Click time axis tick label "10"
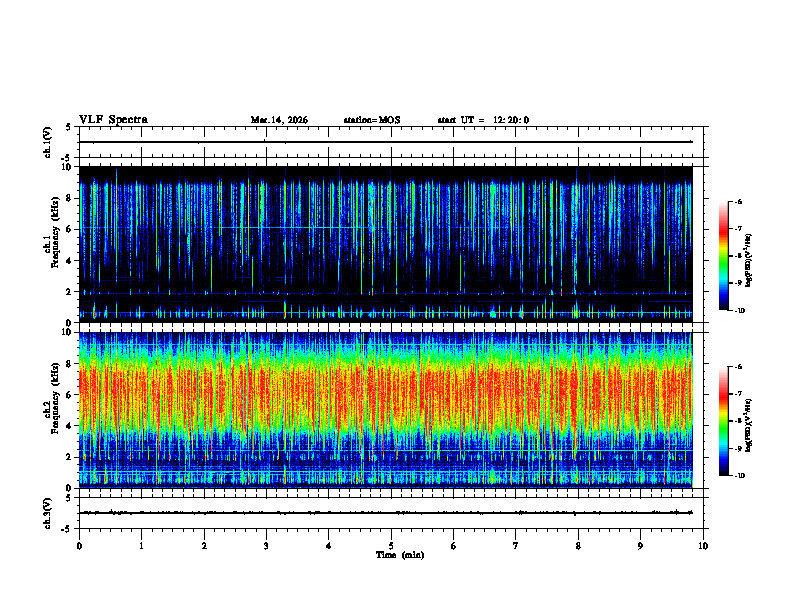This screenshot has height=612, width=792. click(703, 546)
